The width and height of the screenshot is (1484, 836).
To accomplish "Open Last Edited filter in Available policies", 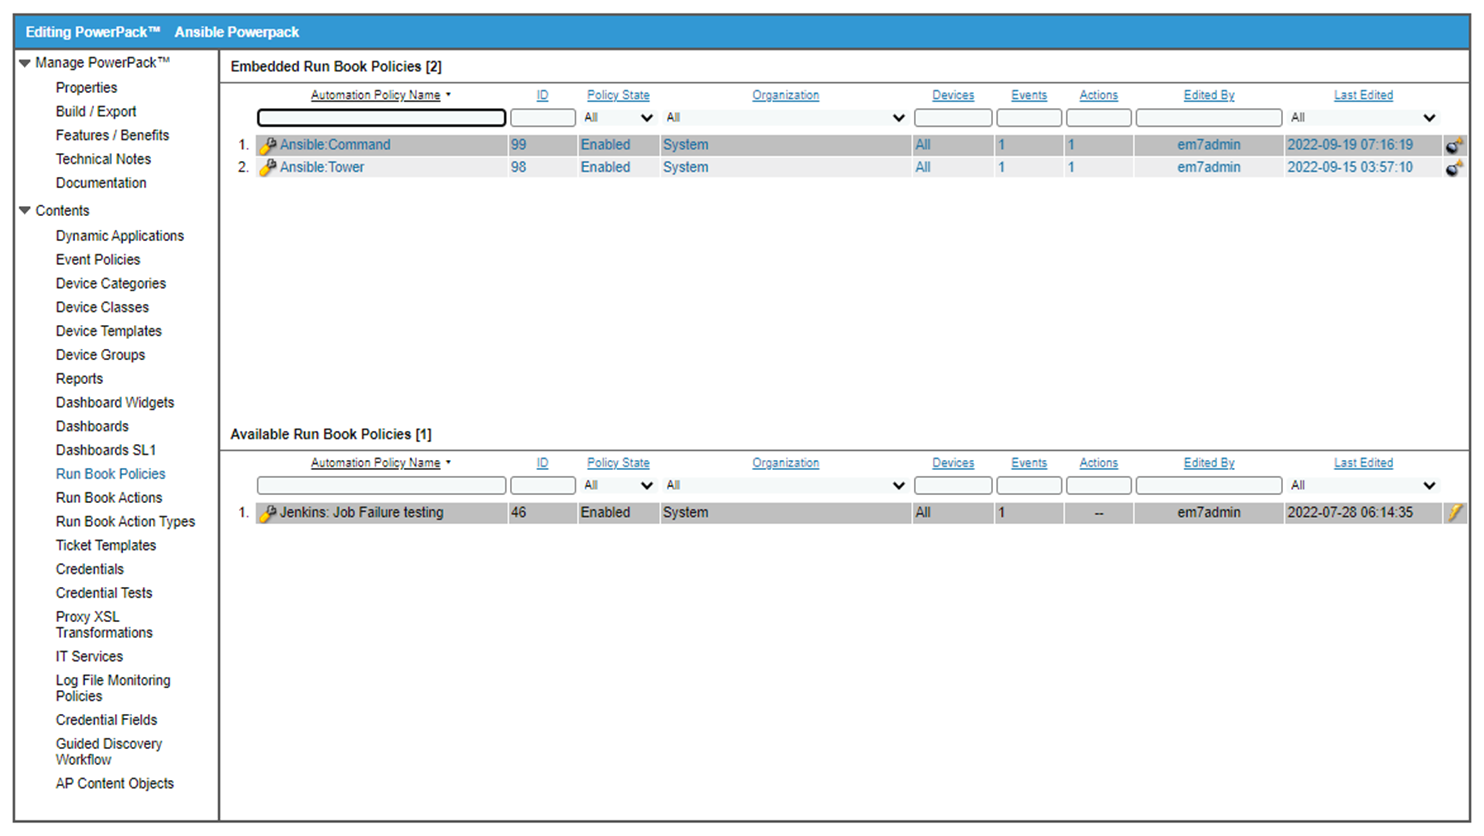I will 1363,486.
